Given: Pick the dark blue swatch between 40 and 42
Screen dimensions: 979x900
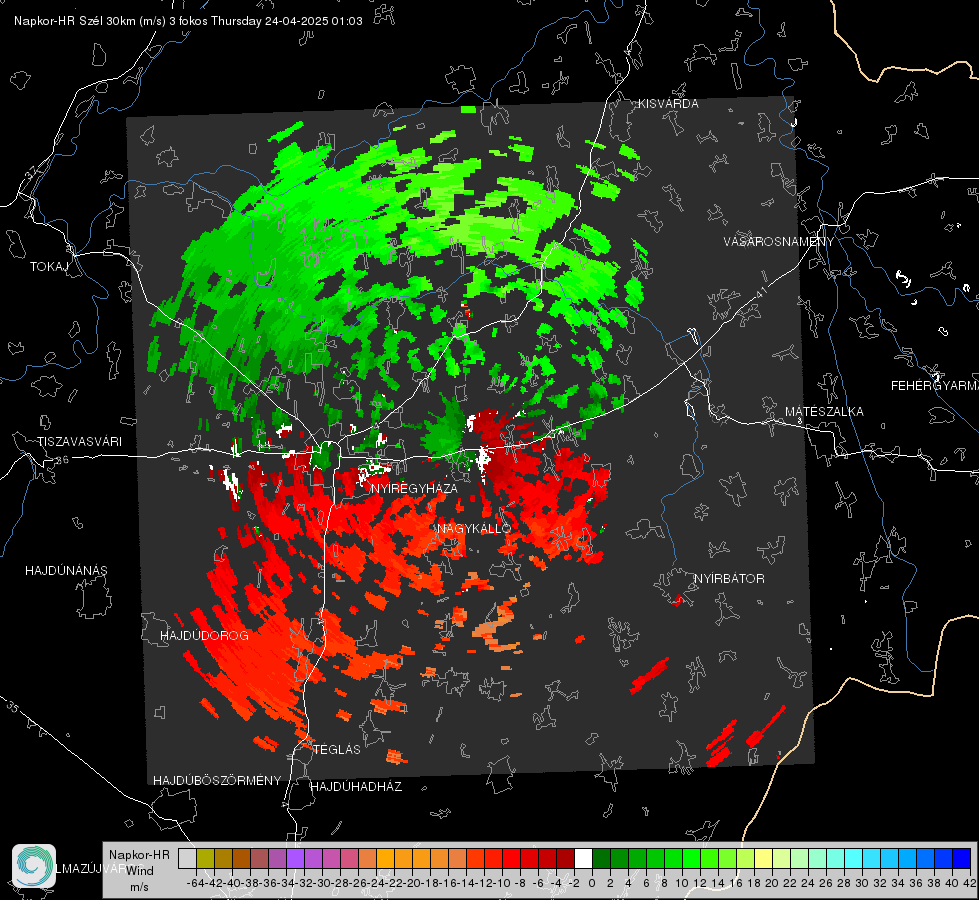Looking at the screenshot, I should (962, 858).
